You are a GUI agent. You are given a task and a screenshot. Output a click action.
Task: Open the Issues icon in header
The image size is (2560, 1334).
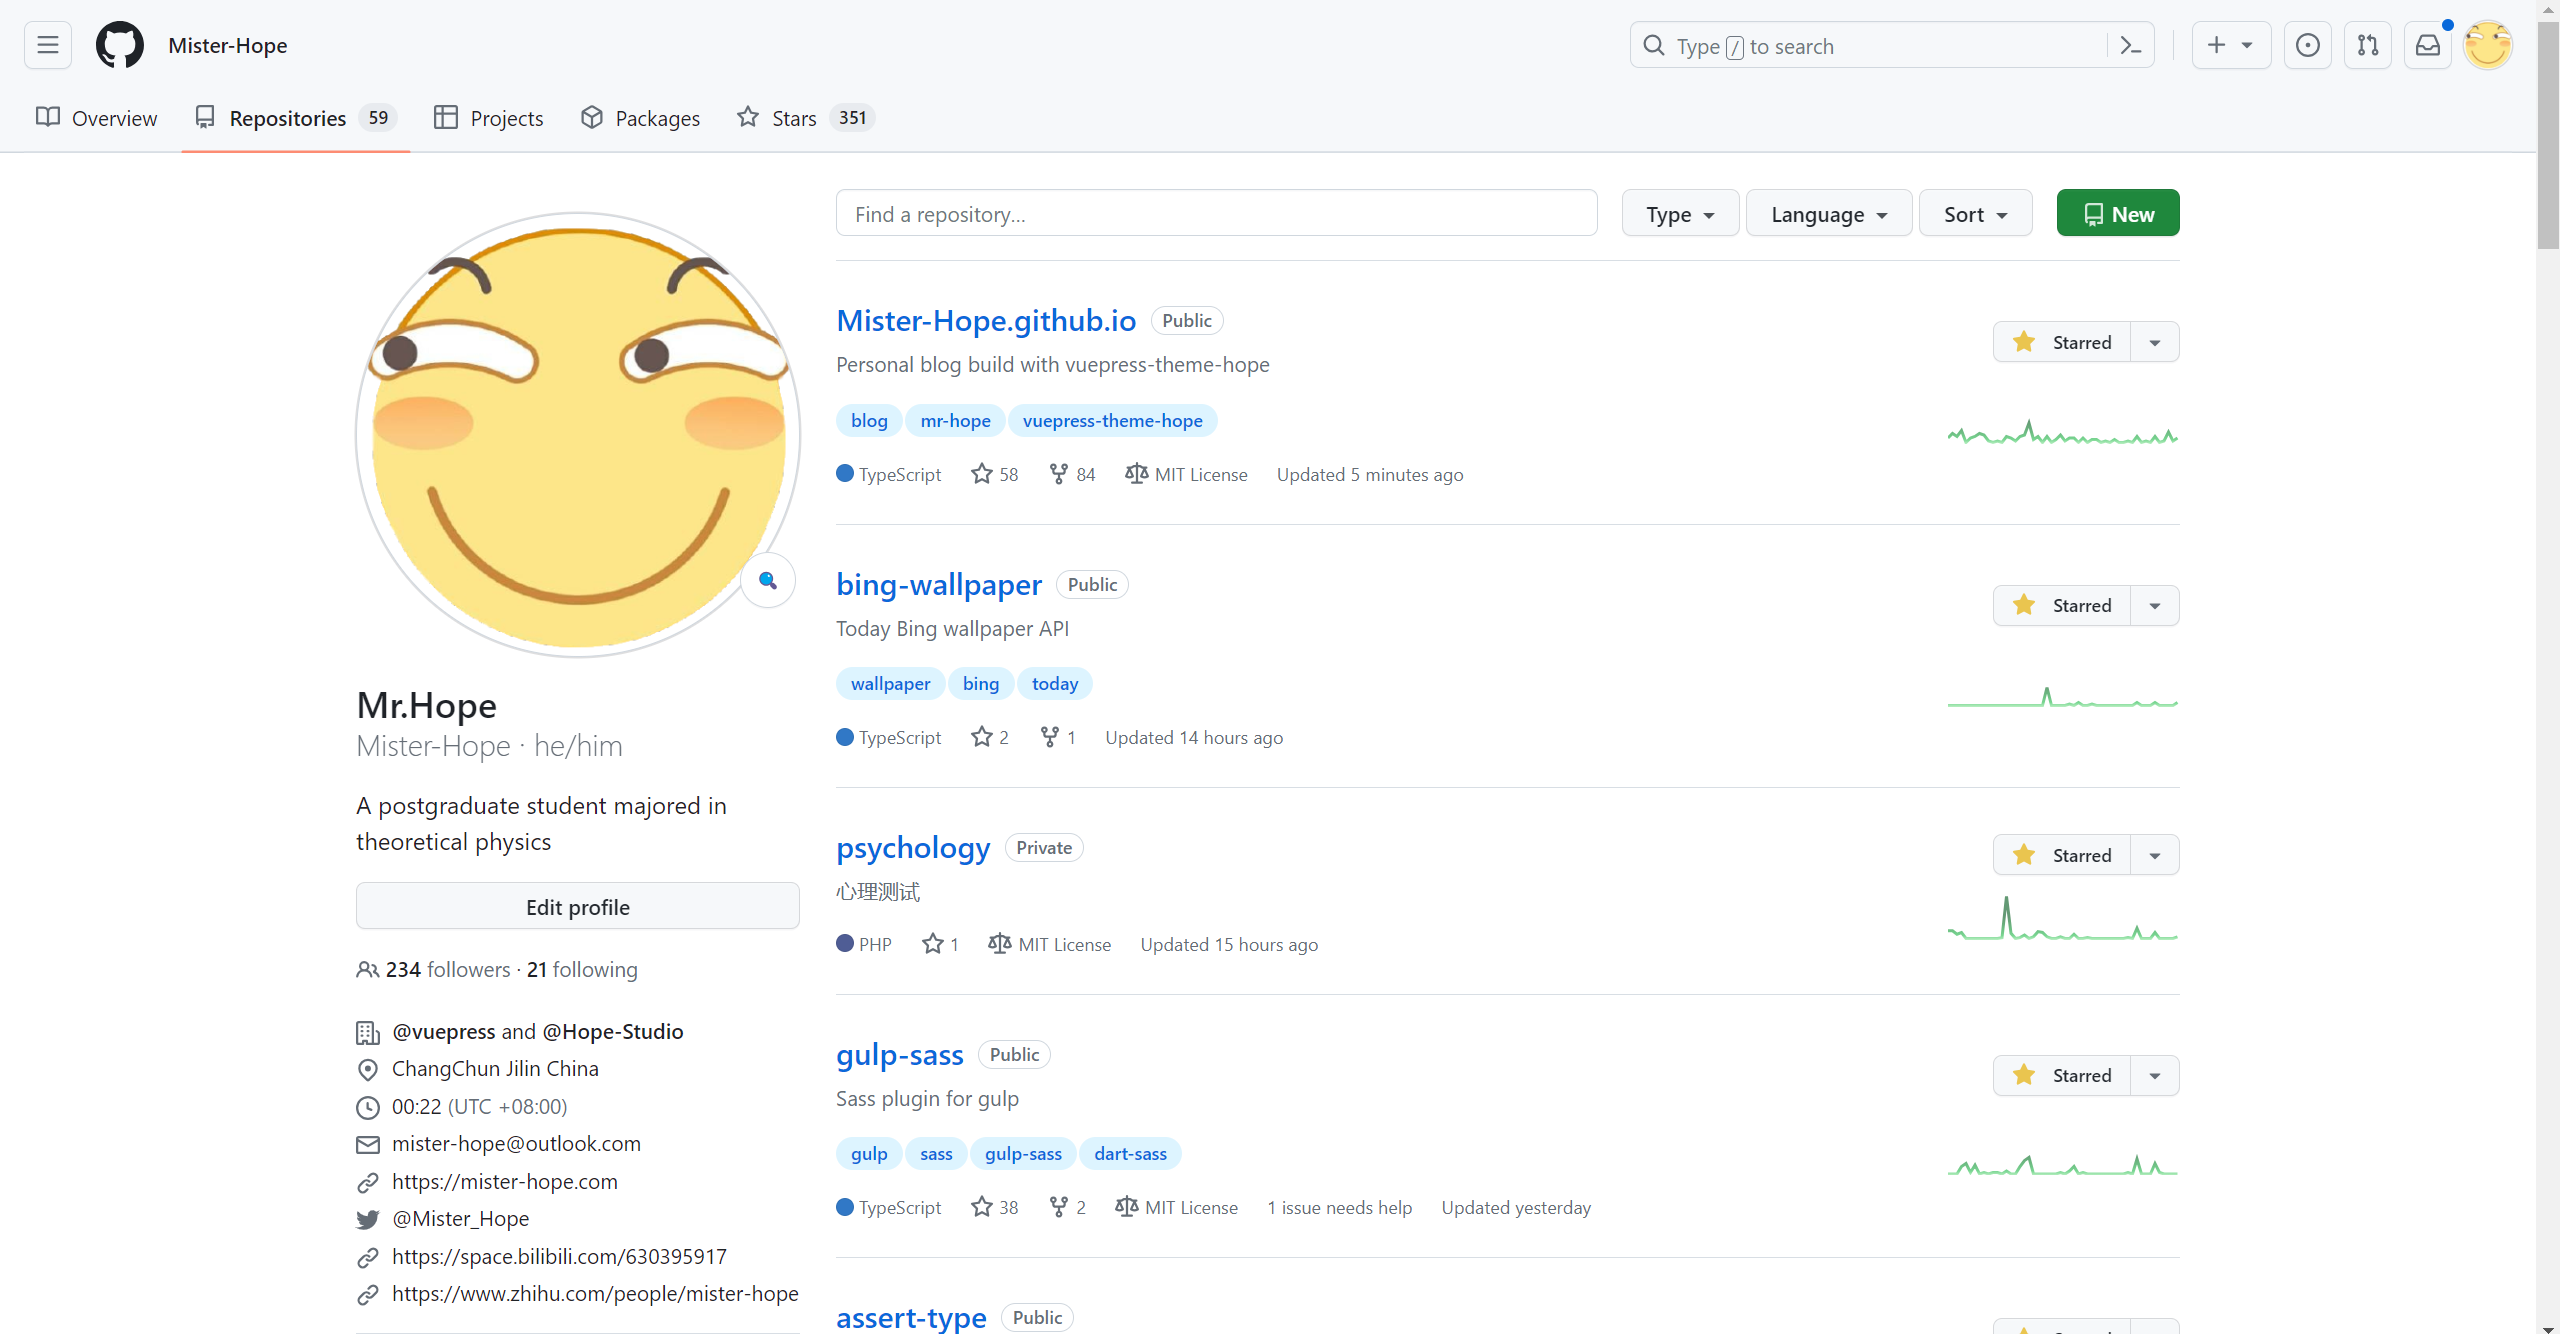pos(2307,45)
